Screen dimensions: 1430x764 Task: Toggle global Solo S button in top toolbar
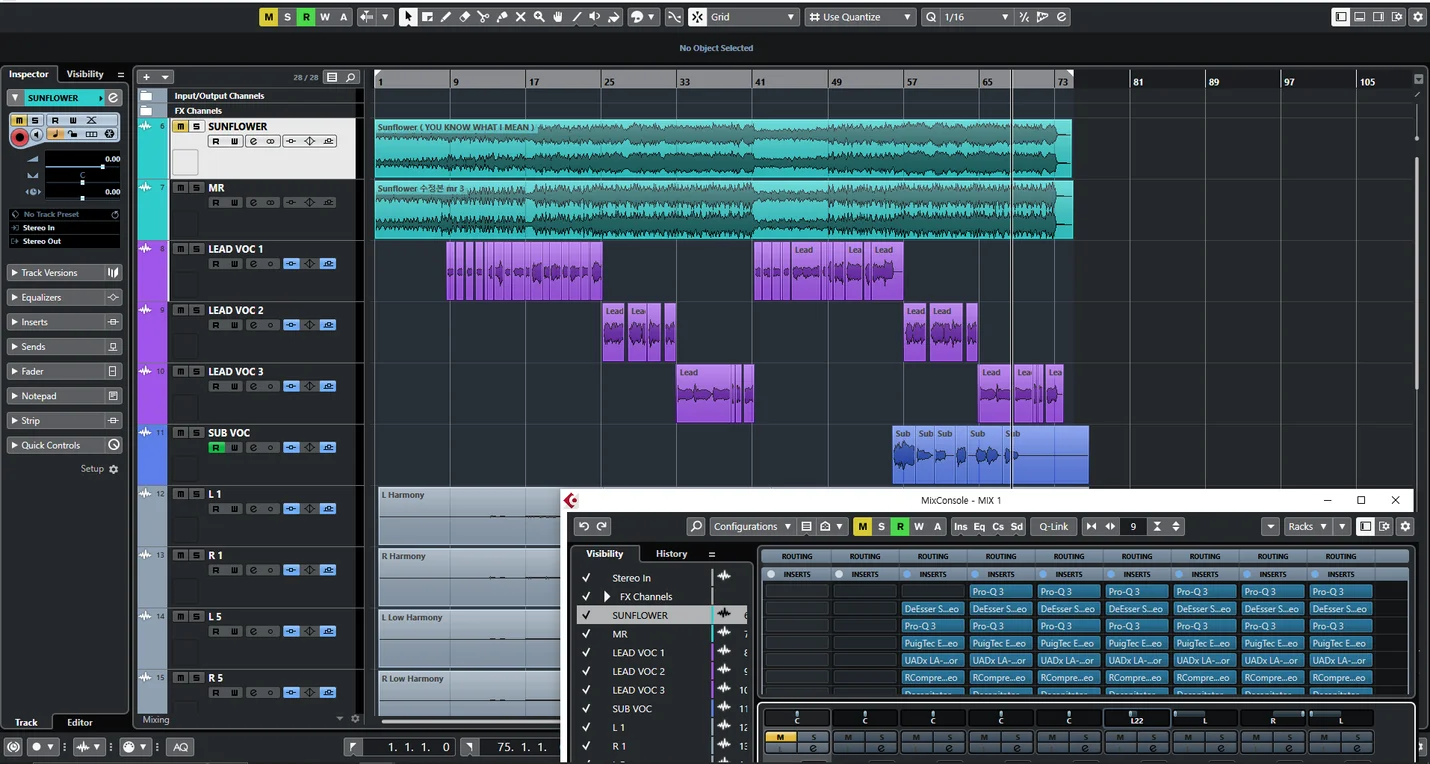[x=287, y=17]
